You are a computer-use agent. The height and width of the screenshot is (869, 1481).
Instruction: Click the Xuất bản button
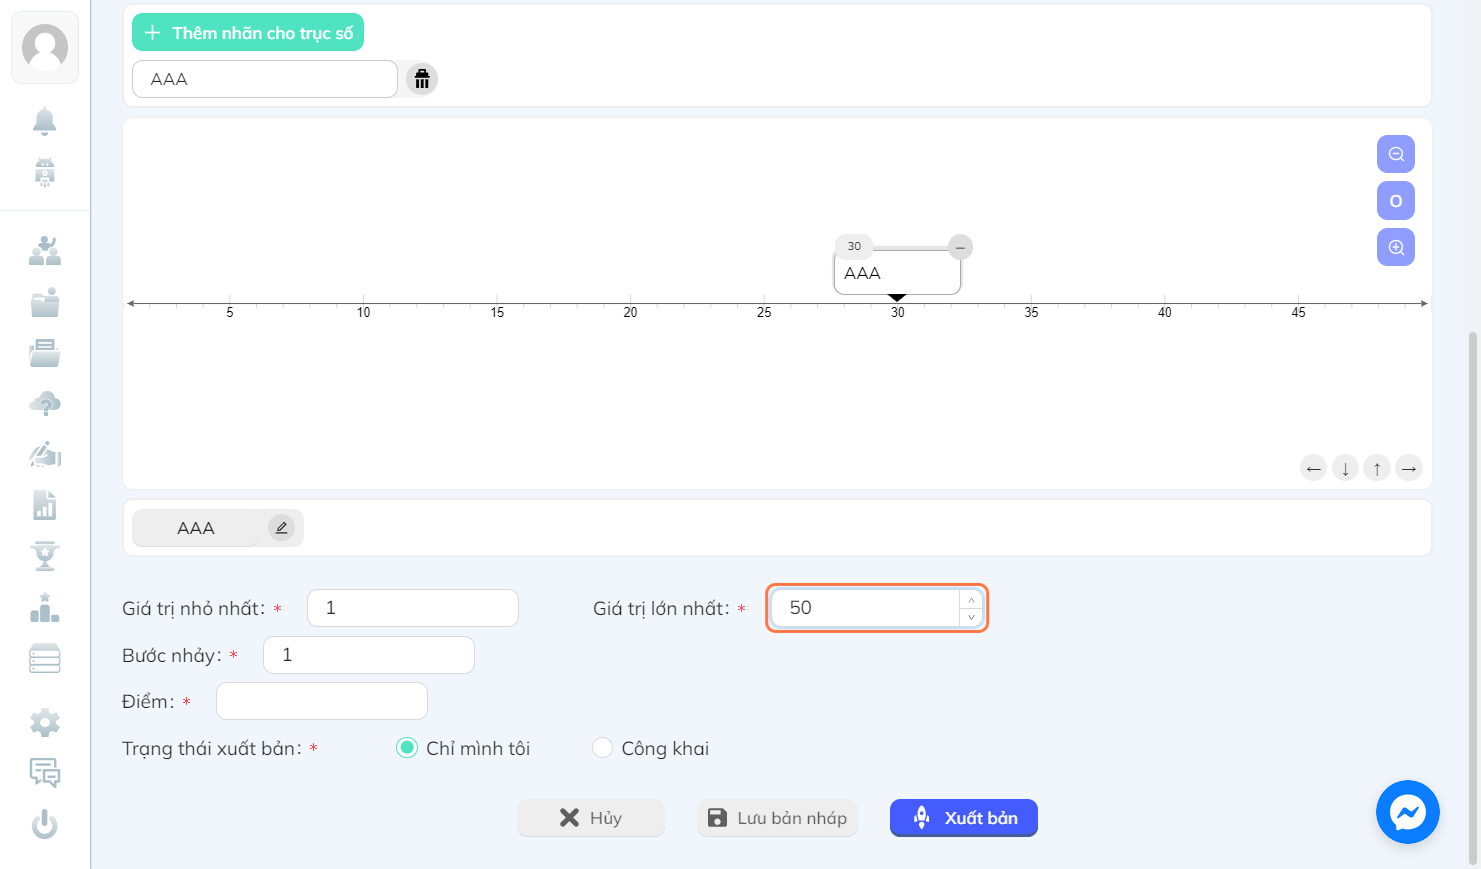[964, 818]
